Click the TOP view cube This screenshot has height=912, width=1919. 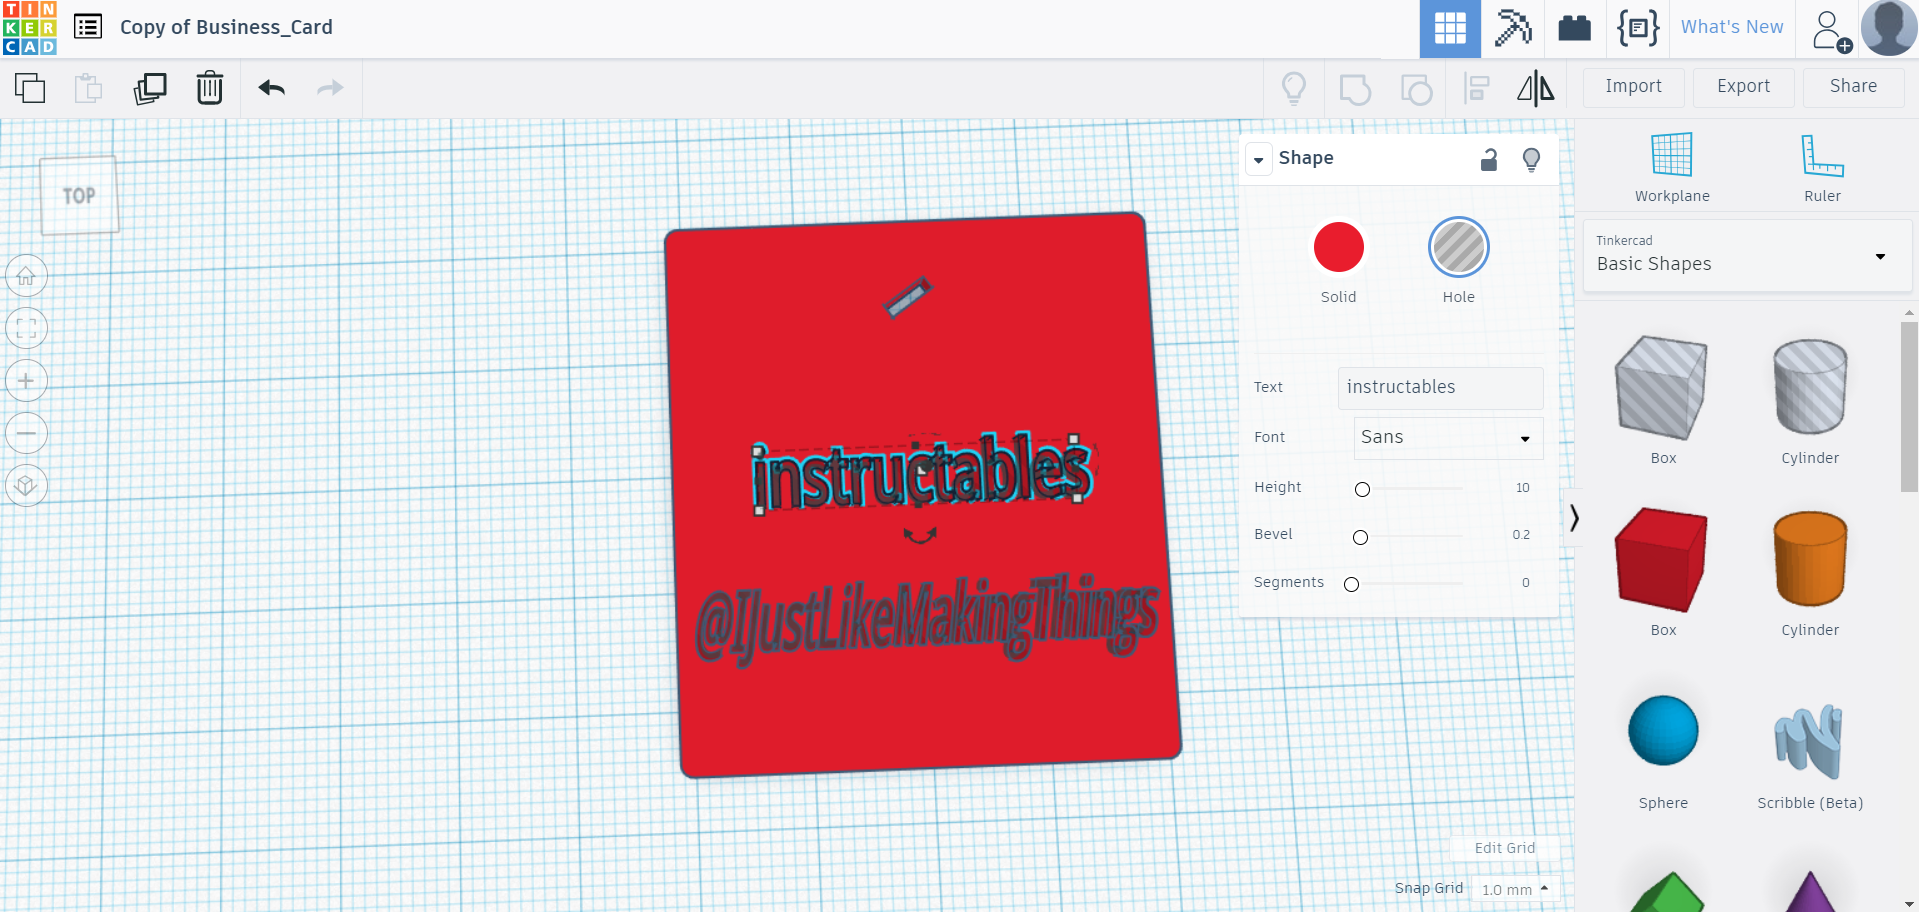coord(79,196)
